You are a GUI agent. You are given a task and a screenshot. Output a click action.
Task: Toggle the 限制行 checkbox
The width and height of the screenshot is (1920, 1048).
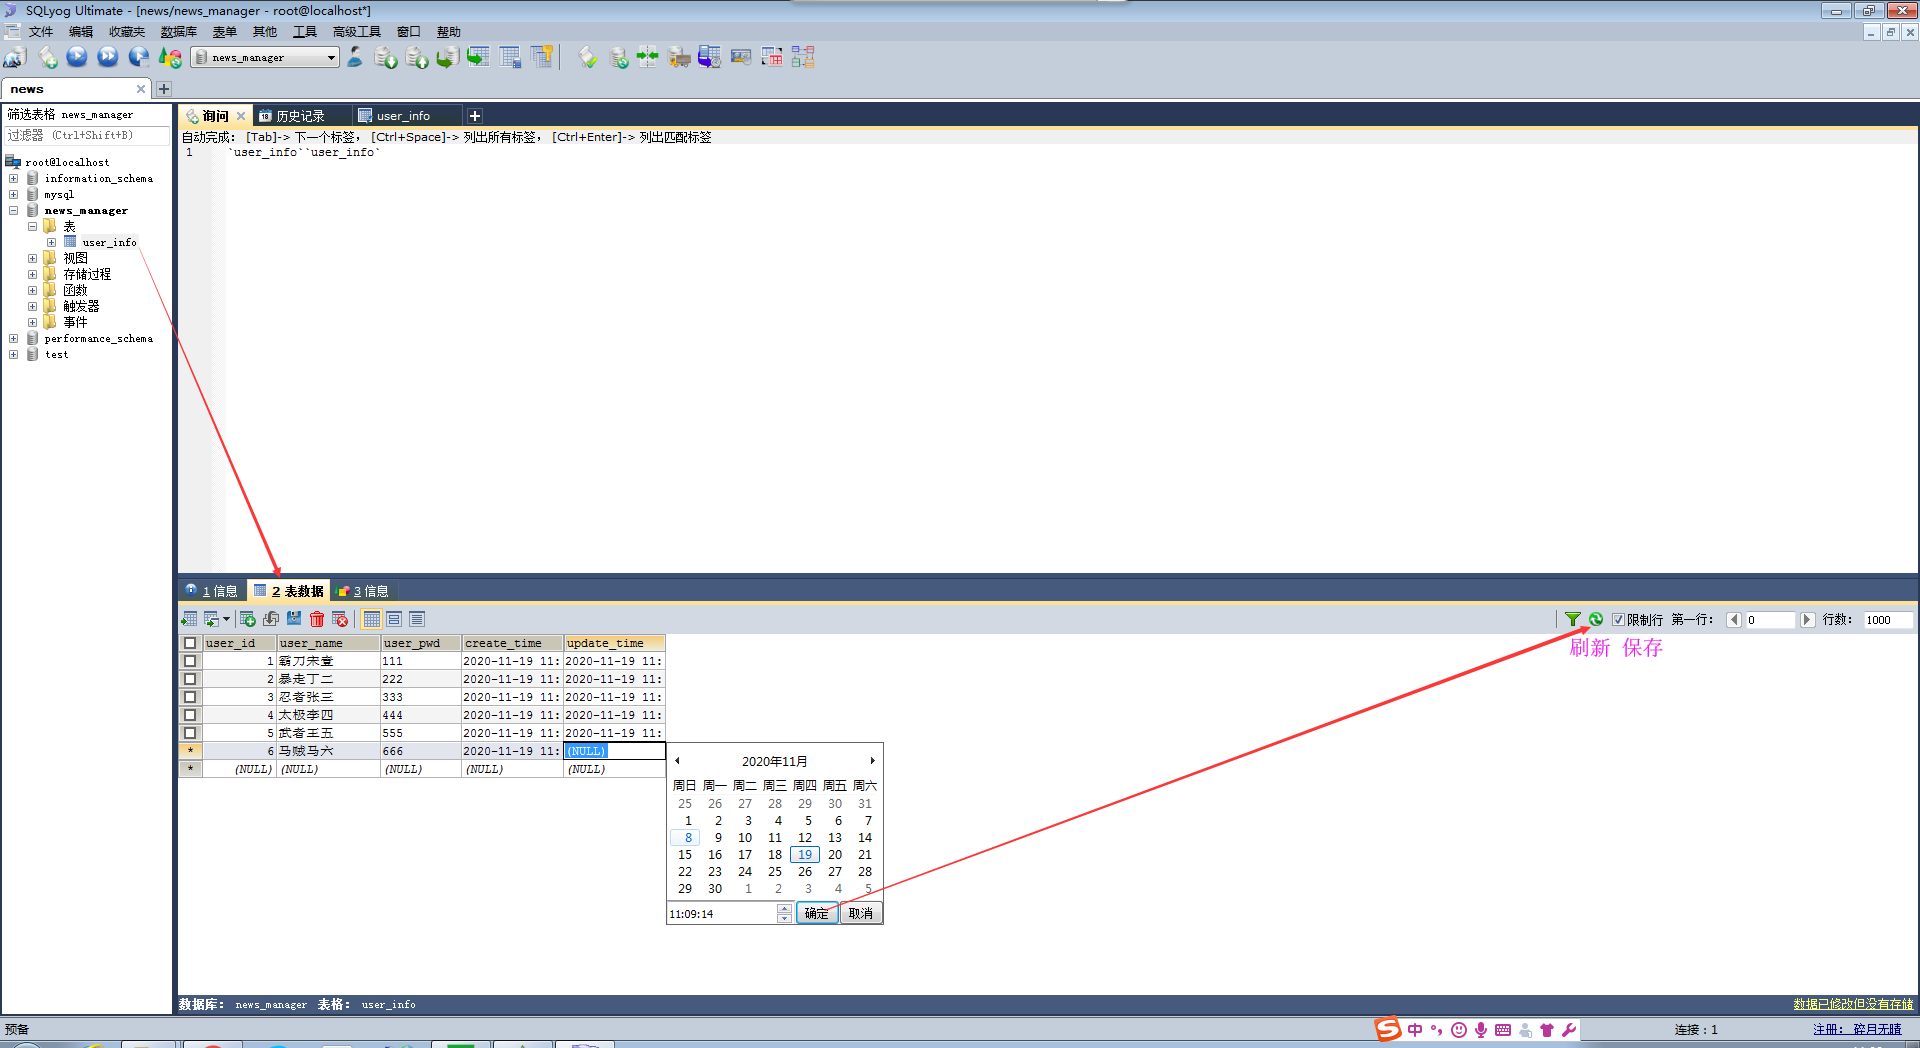(x=1618, y=619)
